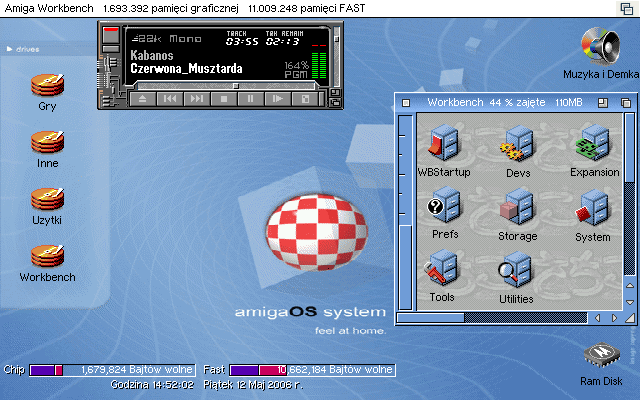Click the player's zoom gadget at bottom right
Screen dimensions: 640x400
click(x=335, y=92)
